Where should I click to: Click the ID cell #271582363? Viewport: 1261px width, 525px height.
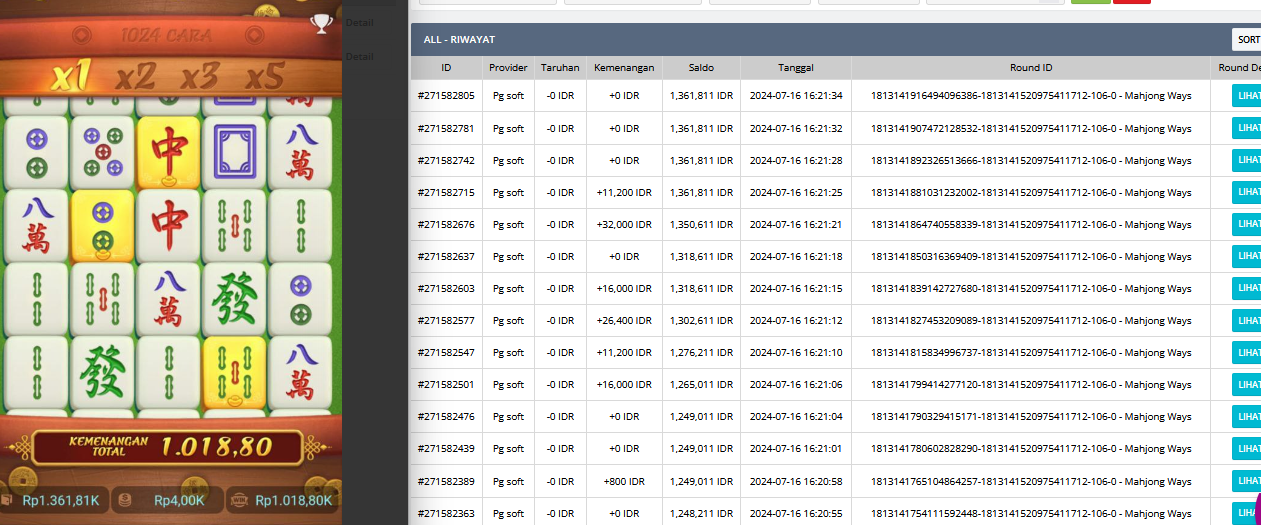(446, 513)
